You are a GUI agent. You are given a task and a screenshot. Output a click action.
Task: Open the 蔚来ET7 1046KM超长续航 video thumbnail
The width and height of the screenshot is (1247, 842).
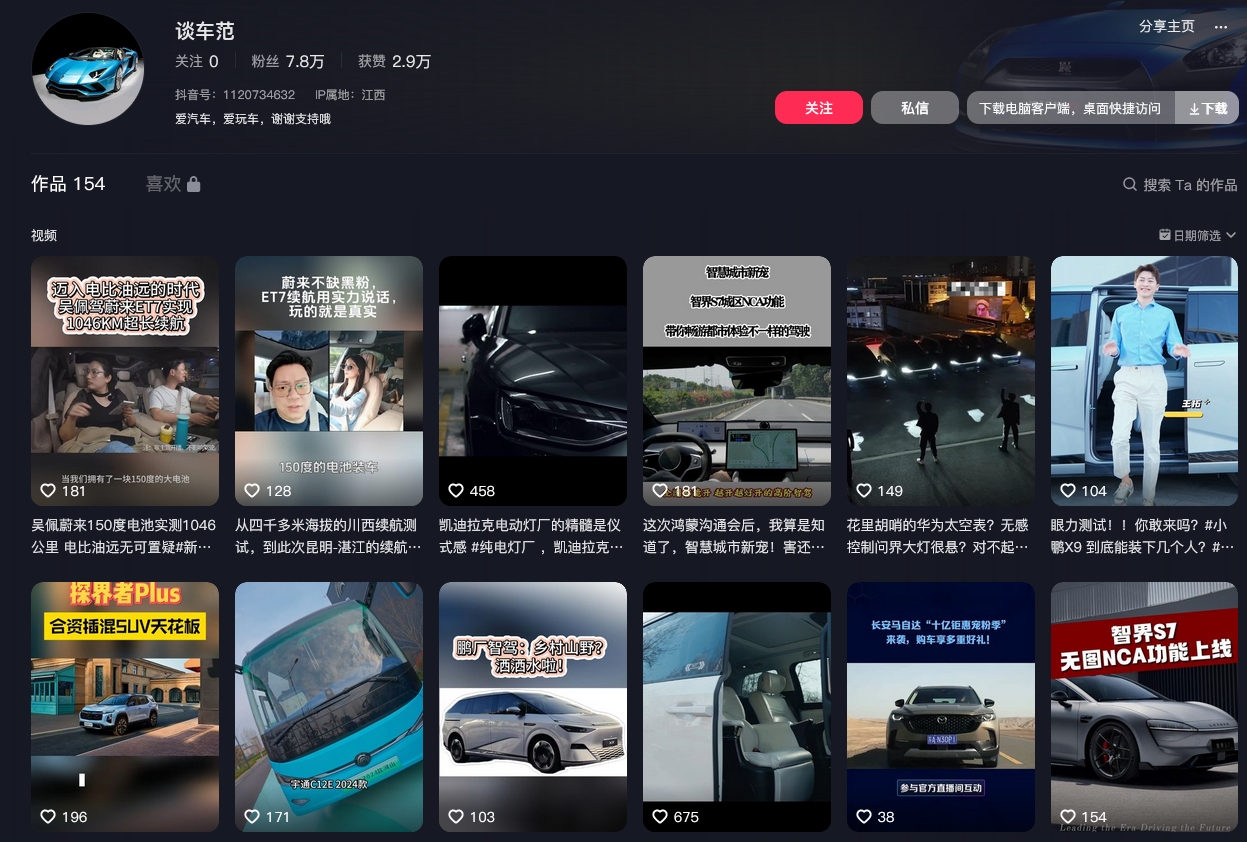pos(125,381)
